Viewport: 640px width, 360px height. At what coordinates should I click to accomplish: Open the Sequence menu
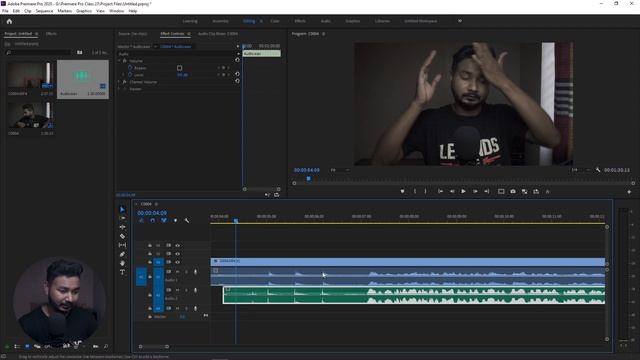click(44, 11)
